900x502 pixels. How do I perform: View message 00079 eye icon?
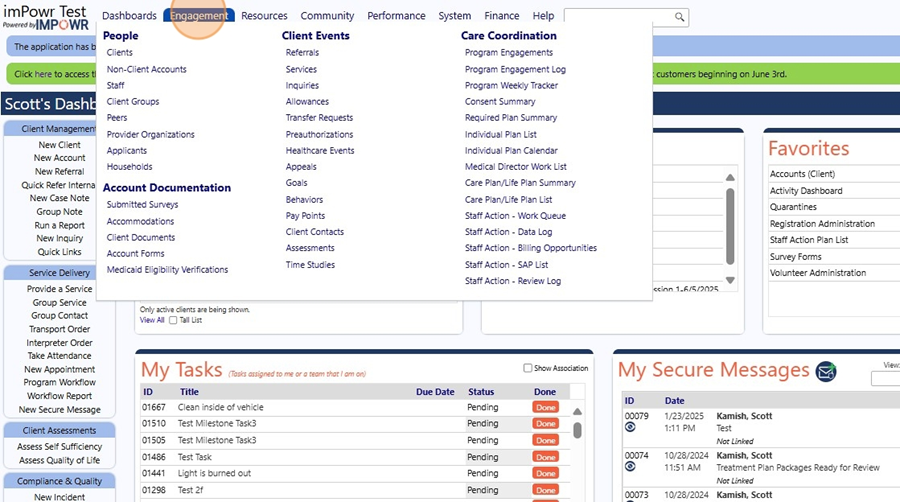coord(630,427)
